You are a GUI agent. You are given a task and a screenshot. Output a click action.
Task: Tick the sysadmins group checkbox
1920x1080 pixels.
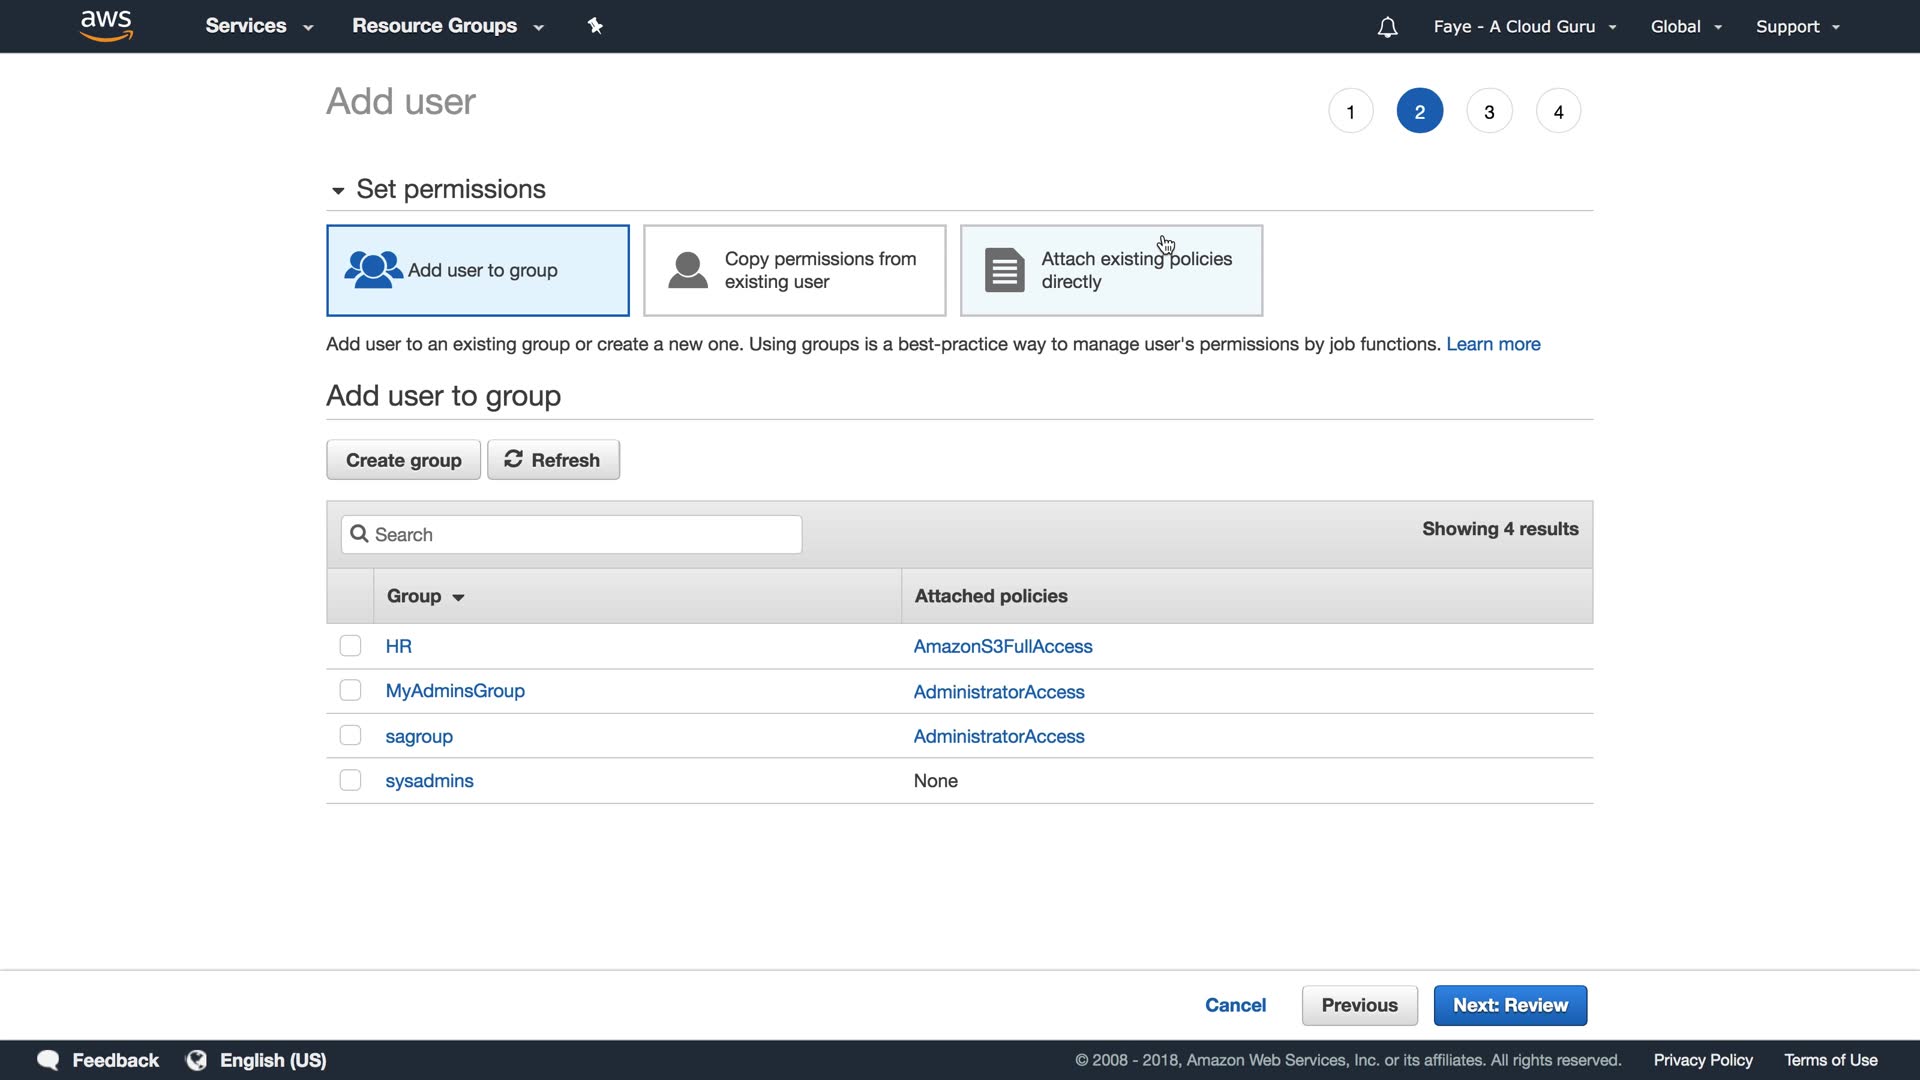point(350,780)
